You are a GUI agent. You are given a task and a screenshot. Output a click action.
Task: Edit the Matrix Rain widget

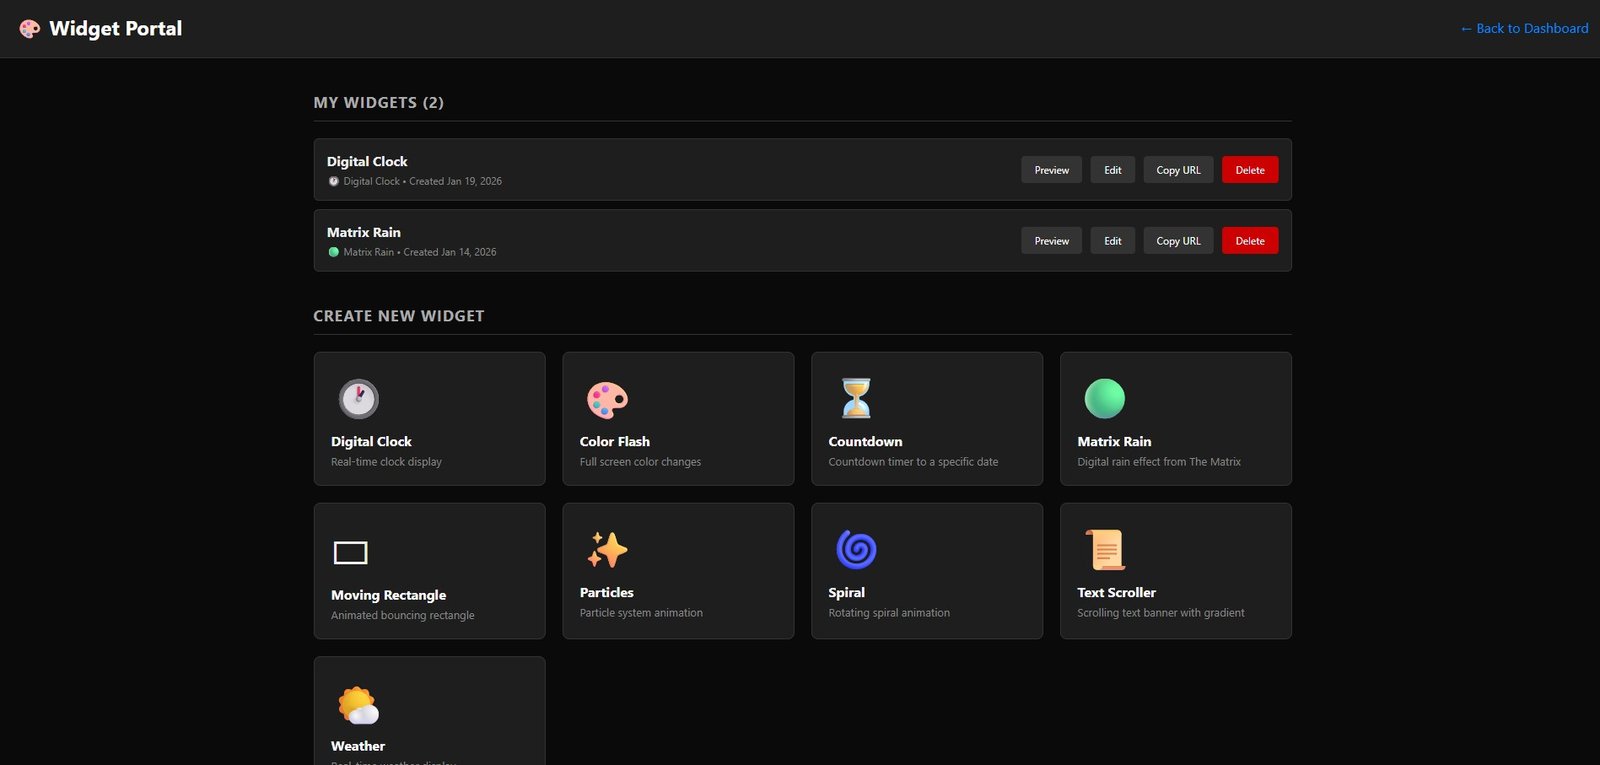[x=1112, y=241]
